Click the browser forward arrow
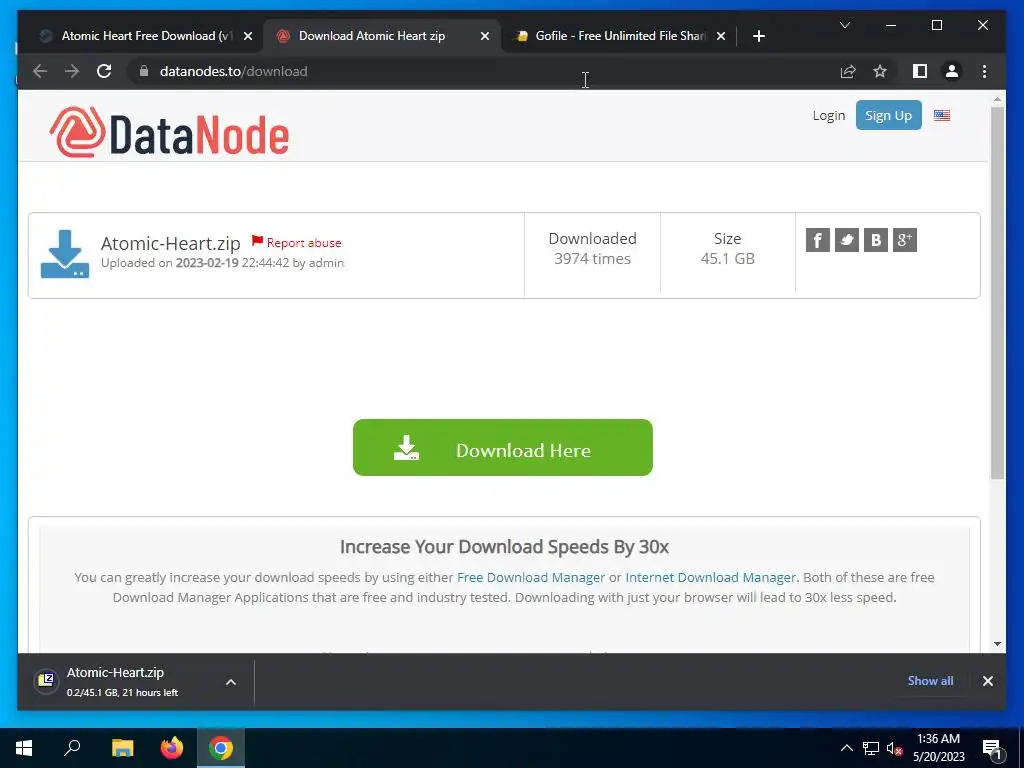 [x=72, y=71]
